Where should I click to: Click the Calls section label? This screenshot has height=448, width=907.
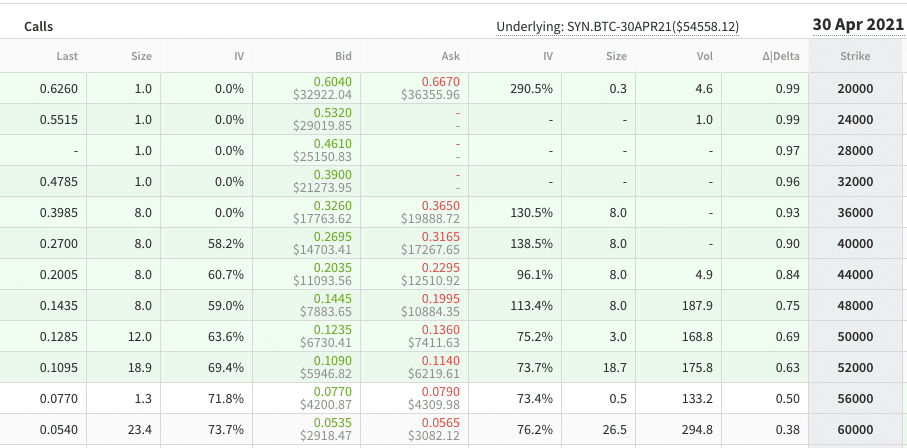(x=39, y=26)
